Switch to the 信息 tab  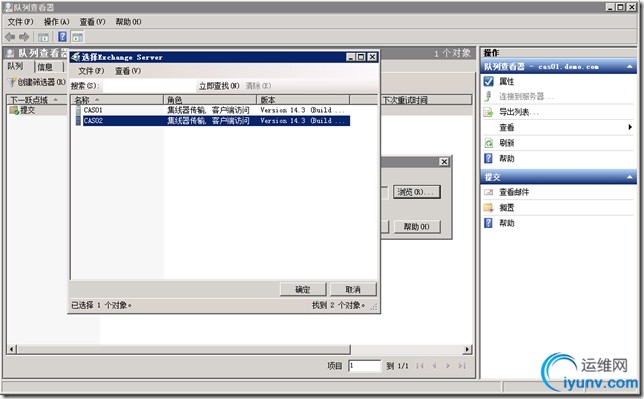45,67
